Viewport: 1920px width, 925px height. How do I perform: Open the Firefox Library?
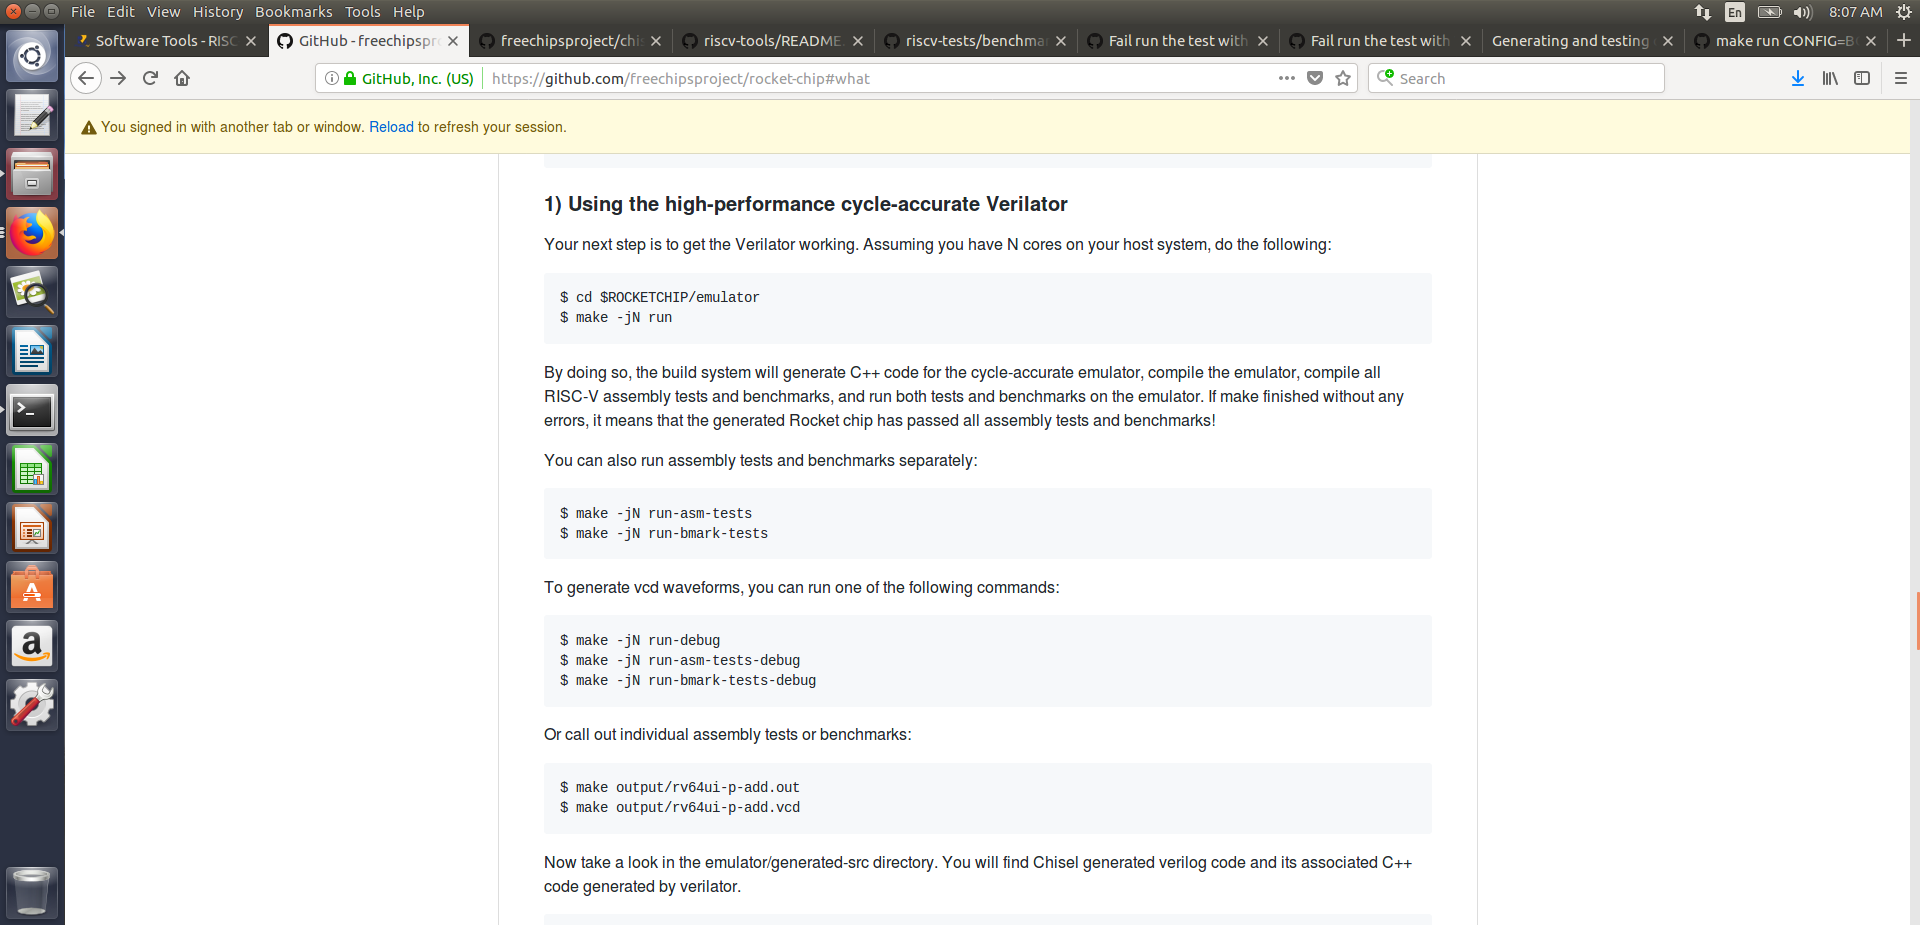tap(1830, 78)
